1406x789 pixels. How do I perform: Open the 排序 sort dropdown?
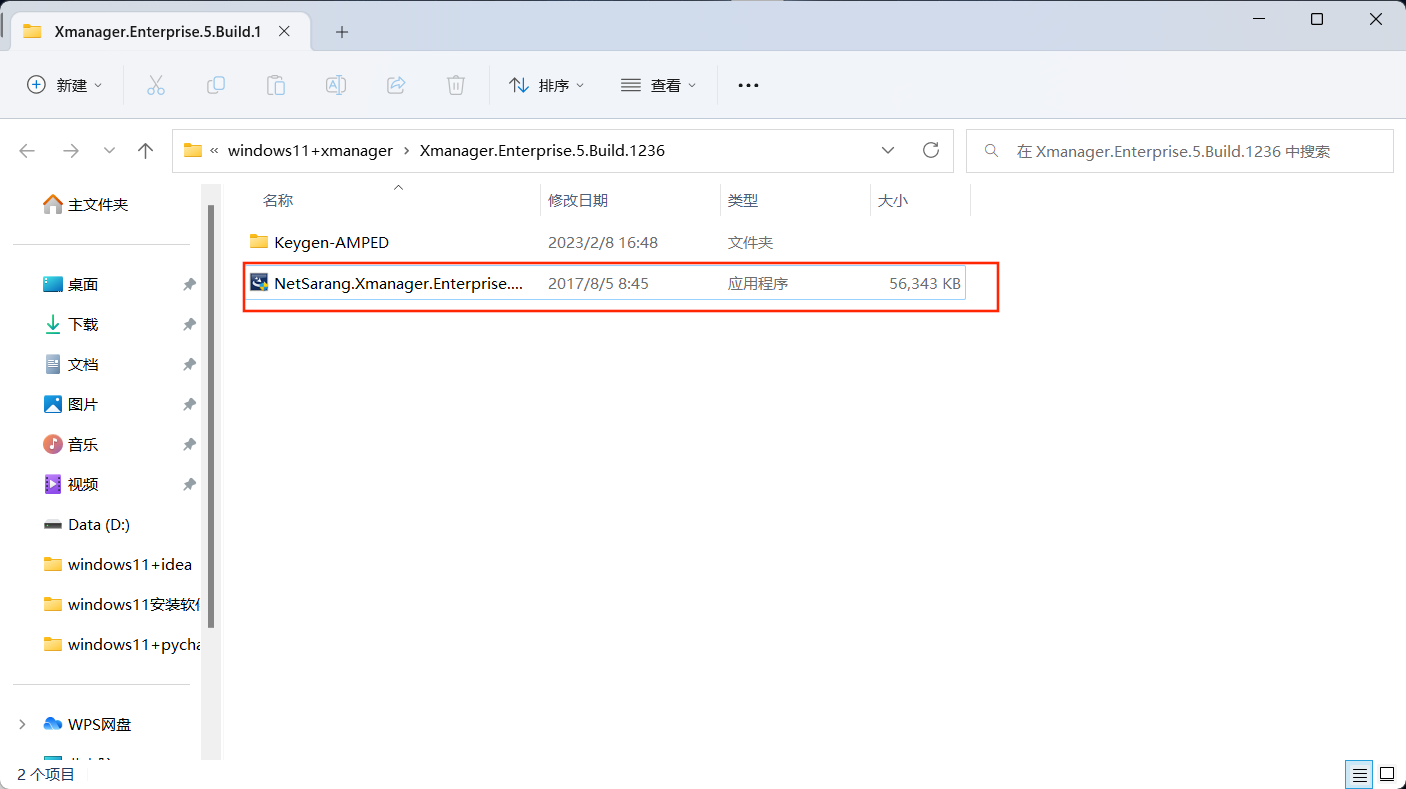point(547,86)
